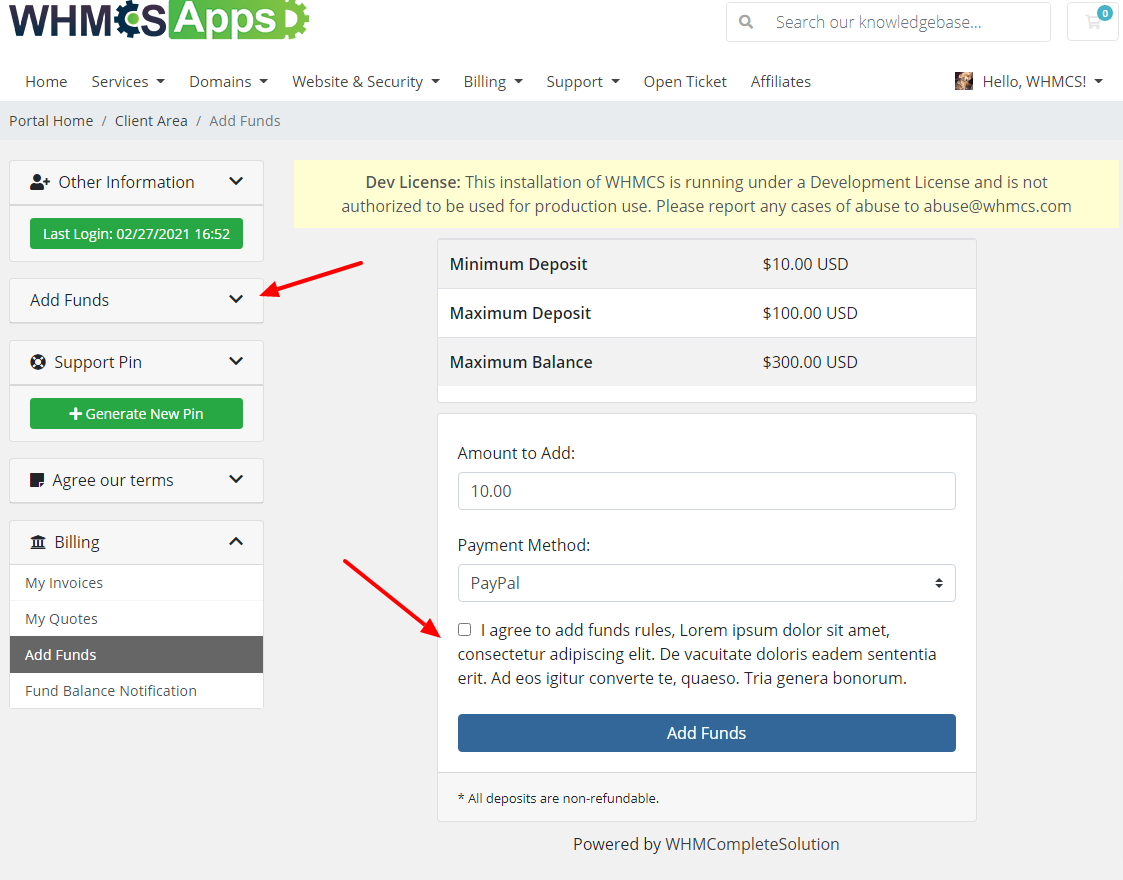
Task: Click the Billing bank icon
Action: click(38, 542)
